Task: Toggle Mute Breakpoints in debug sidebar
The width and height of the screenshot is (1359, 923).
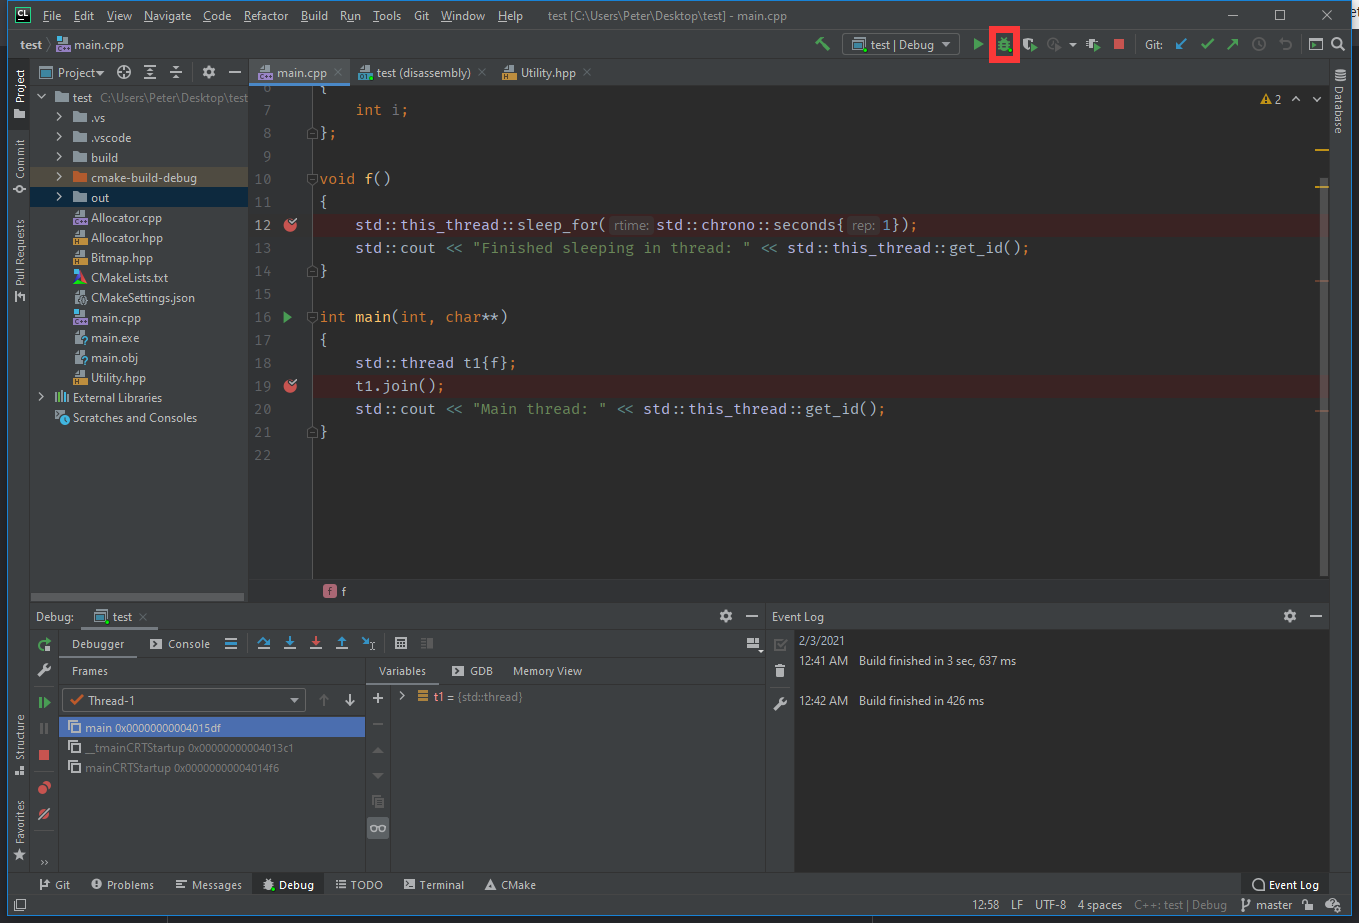Action: [x=44, y=814]
